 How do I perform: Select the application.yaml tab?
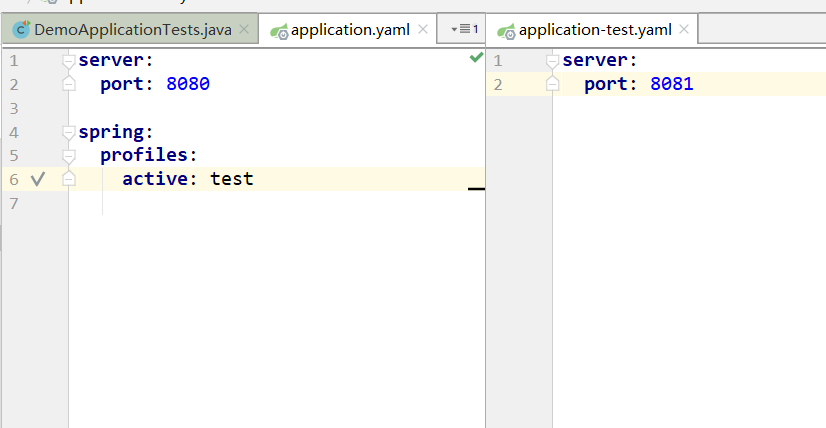[350, 30]
